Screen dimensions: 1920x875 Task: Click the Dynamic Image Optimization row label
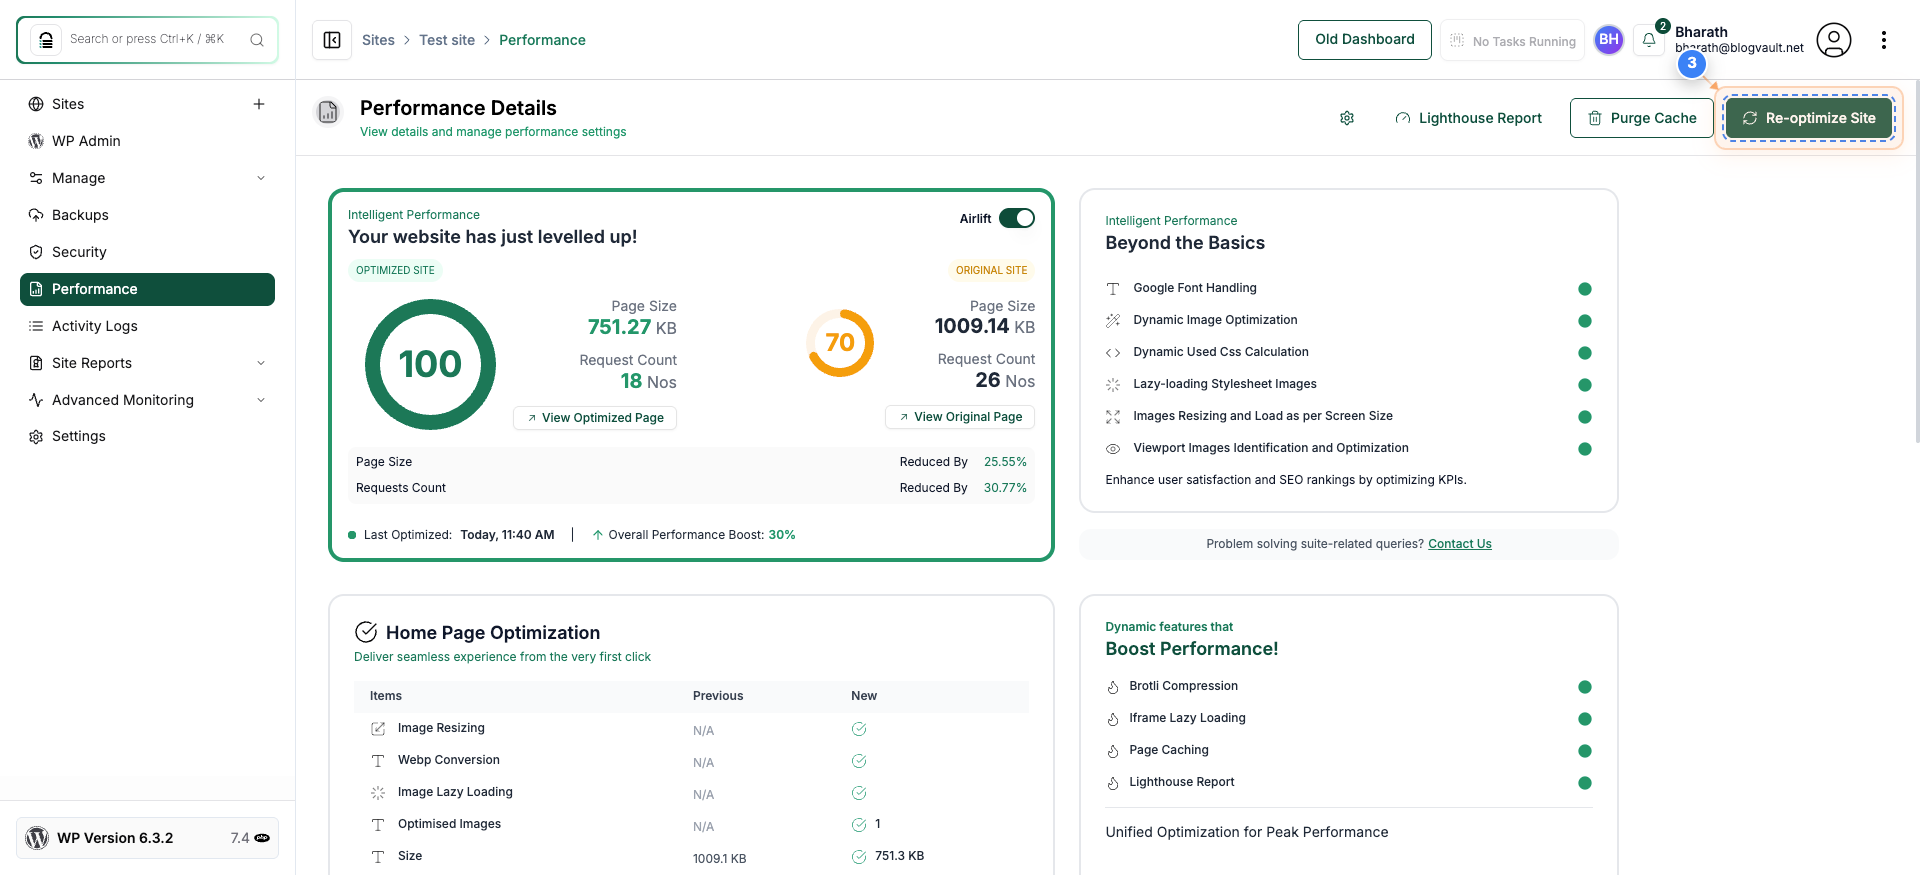click(1215, 320)
